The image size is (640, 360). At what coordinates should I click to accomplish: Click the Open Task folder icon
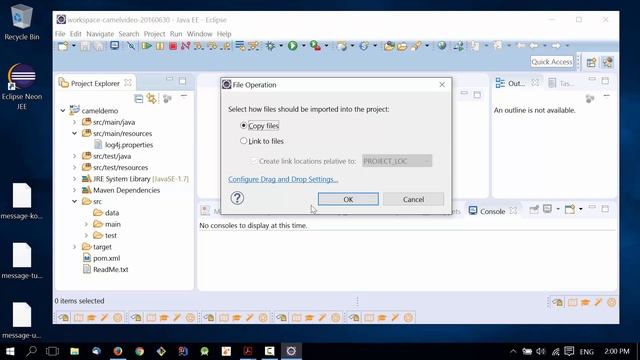402,46
